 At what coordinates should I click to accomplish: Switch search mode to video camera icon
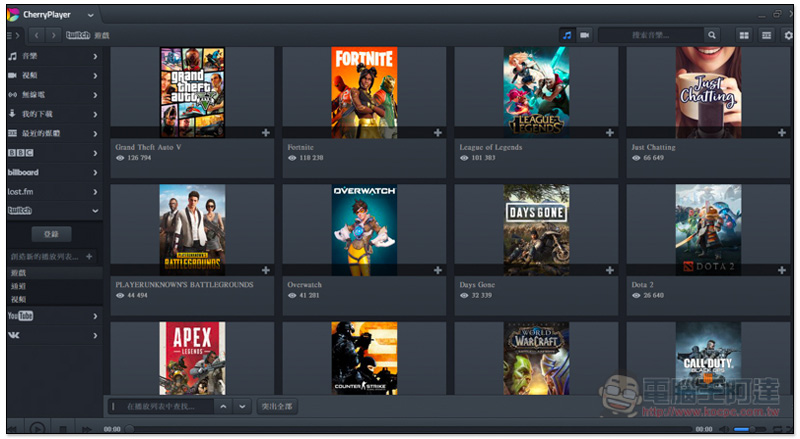585,35
